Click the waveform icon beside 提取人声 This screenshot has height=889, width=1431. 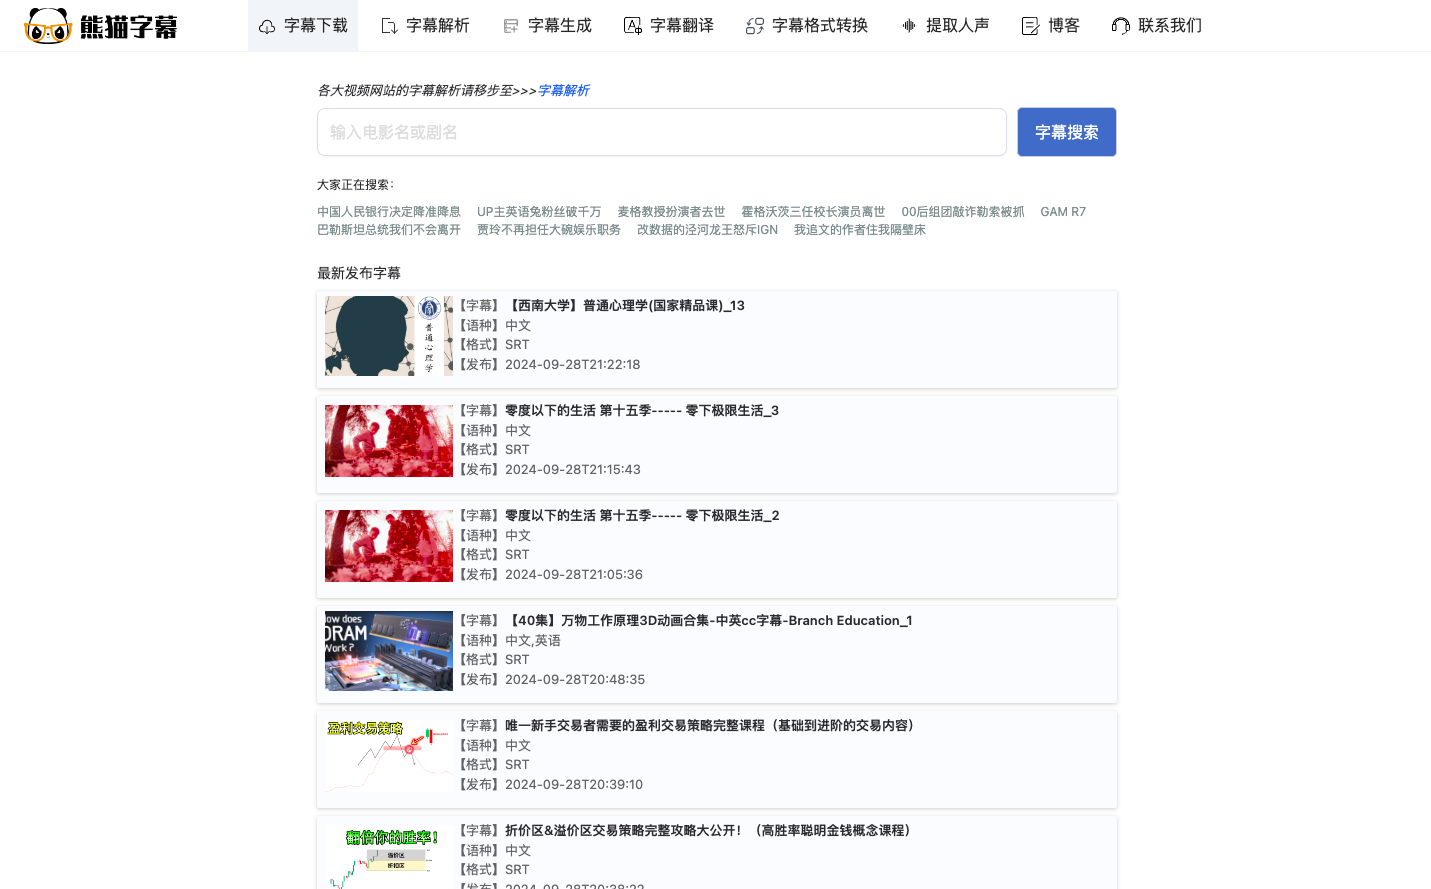tap(909, 26)
